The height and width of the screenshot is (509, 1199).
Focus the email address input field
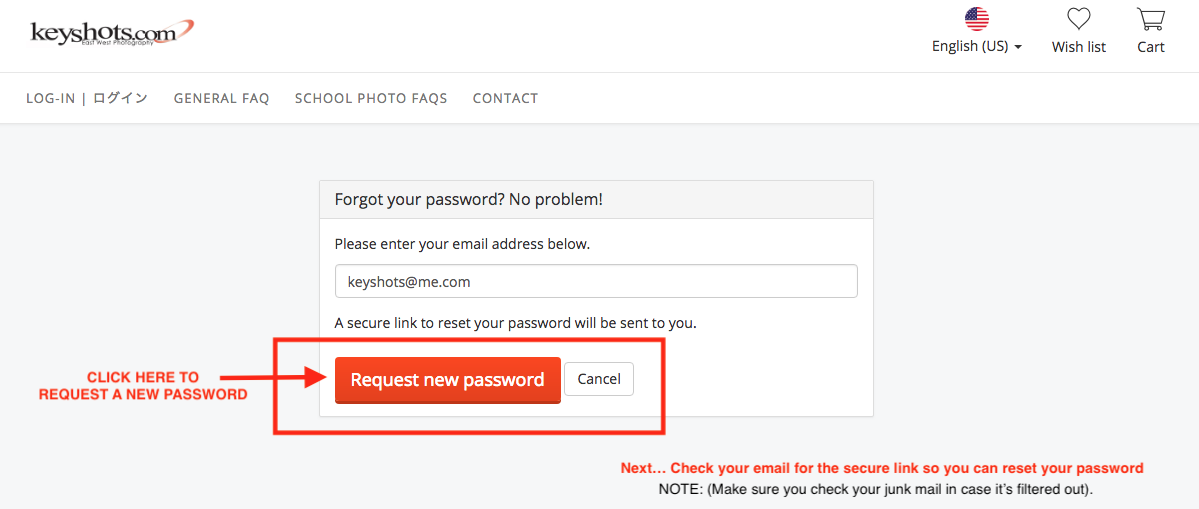tap(596, 281)
